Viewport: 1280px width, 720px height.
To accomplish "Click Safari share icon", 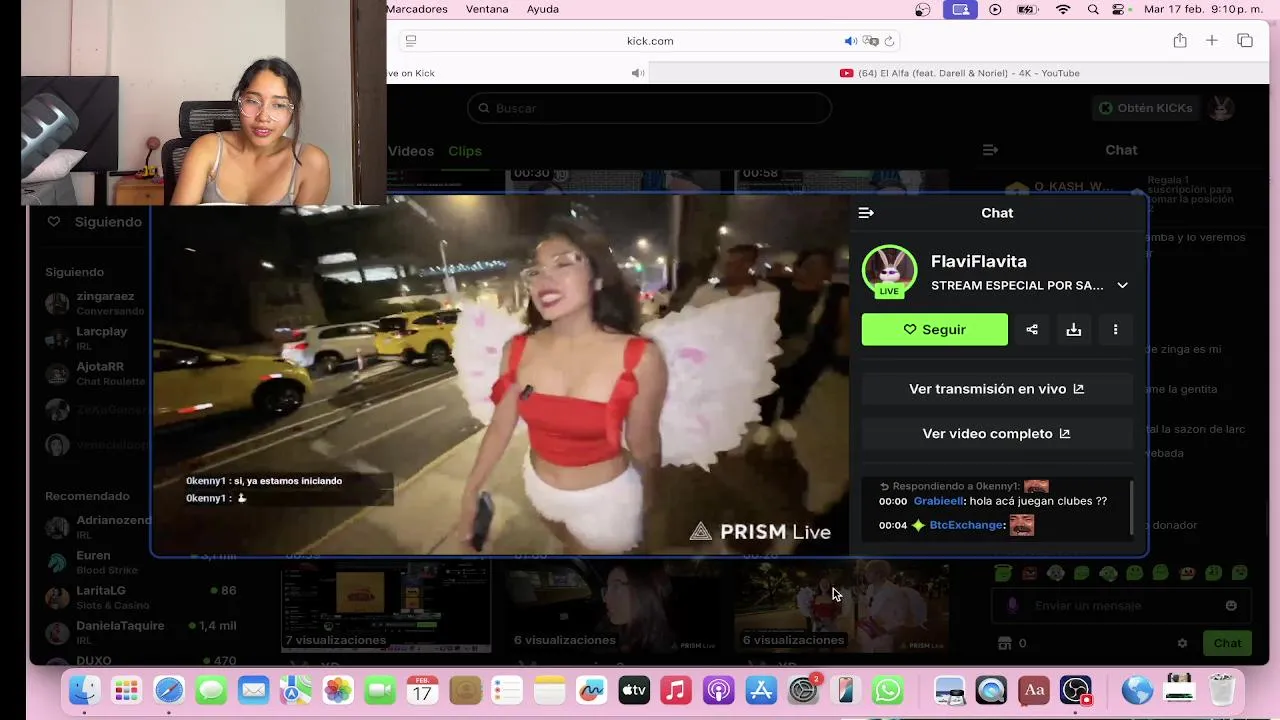I will tap(1180, 41).
